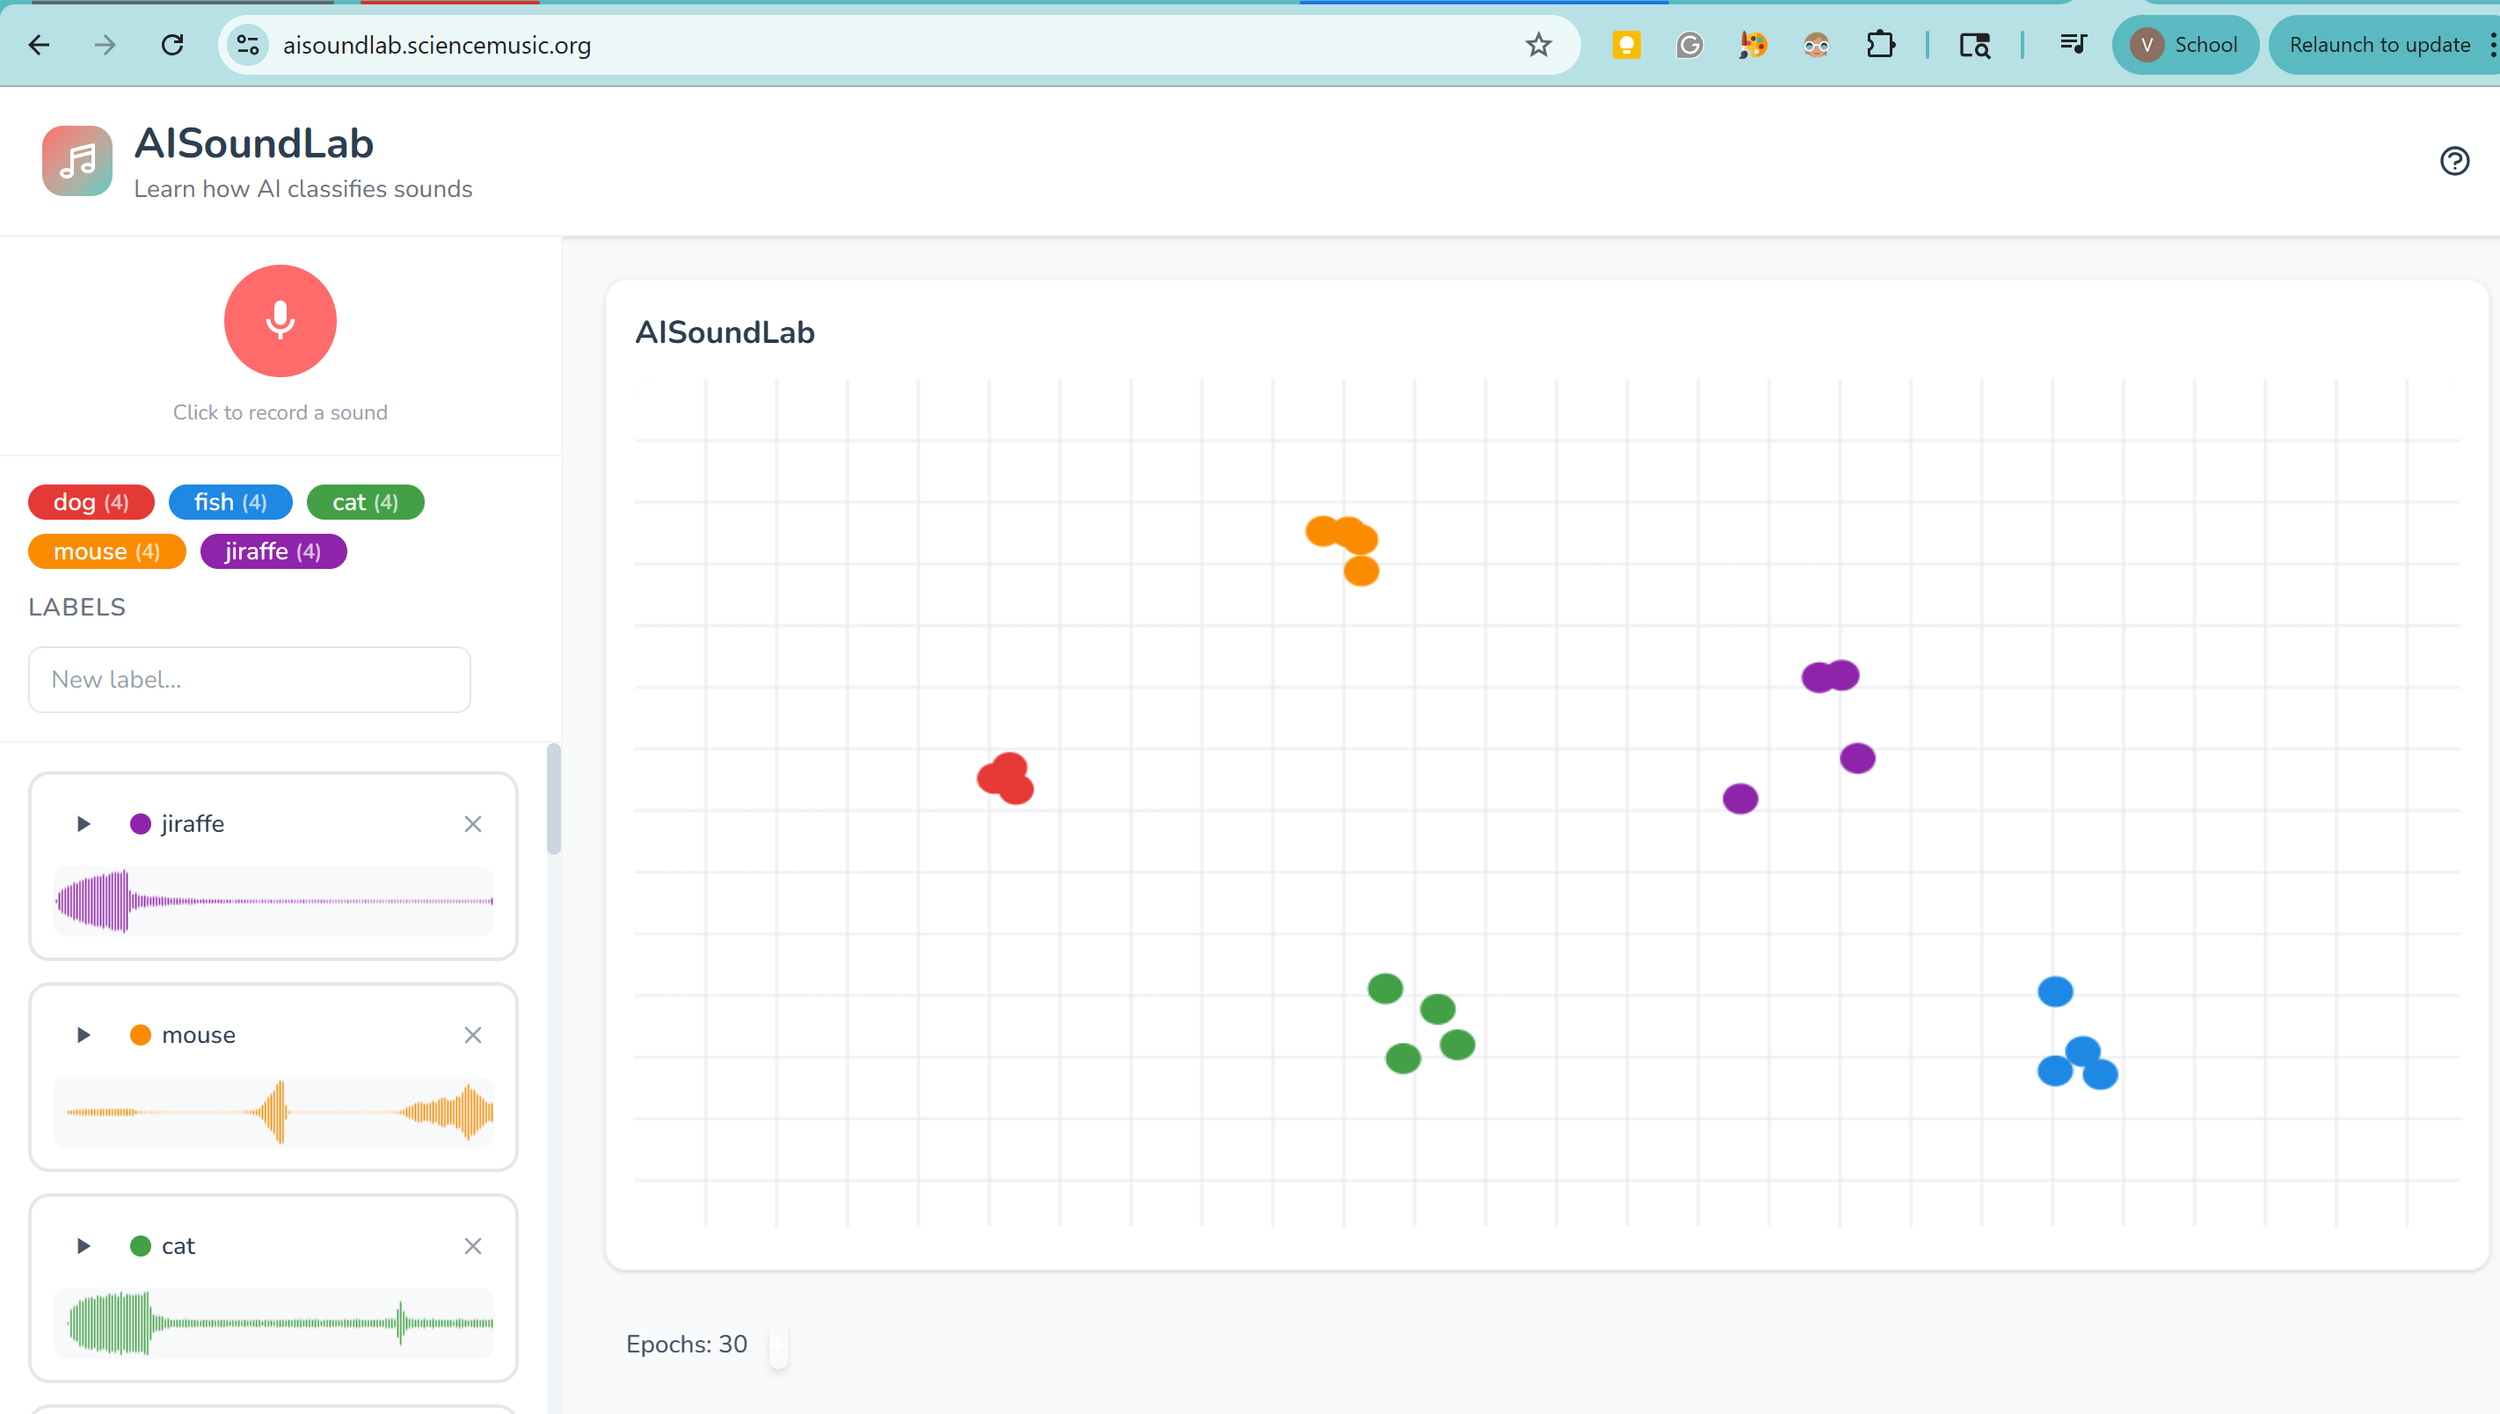Remove the mouse sample with X
This screenshot has height=1414, width=2500.
tap(473, 1035)
